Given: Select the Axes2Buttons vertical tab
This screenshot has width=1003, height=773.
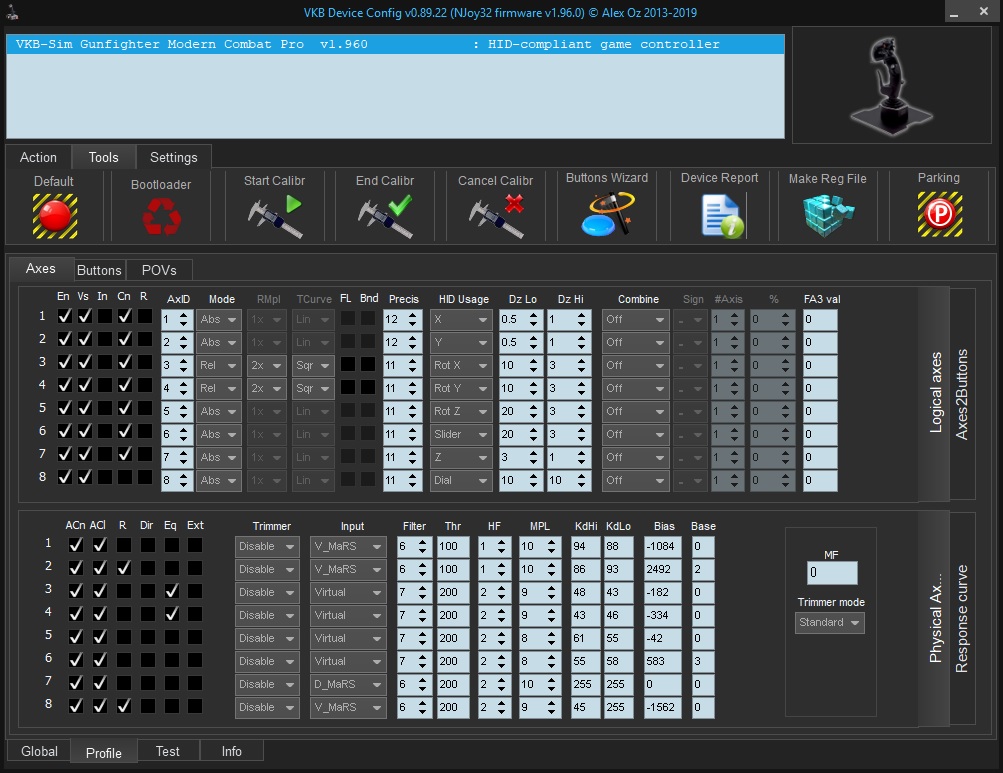Looking at the screenshot, I should pyautogui.click(x=961, y=394).
